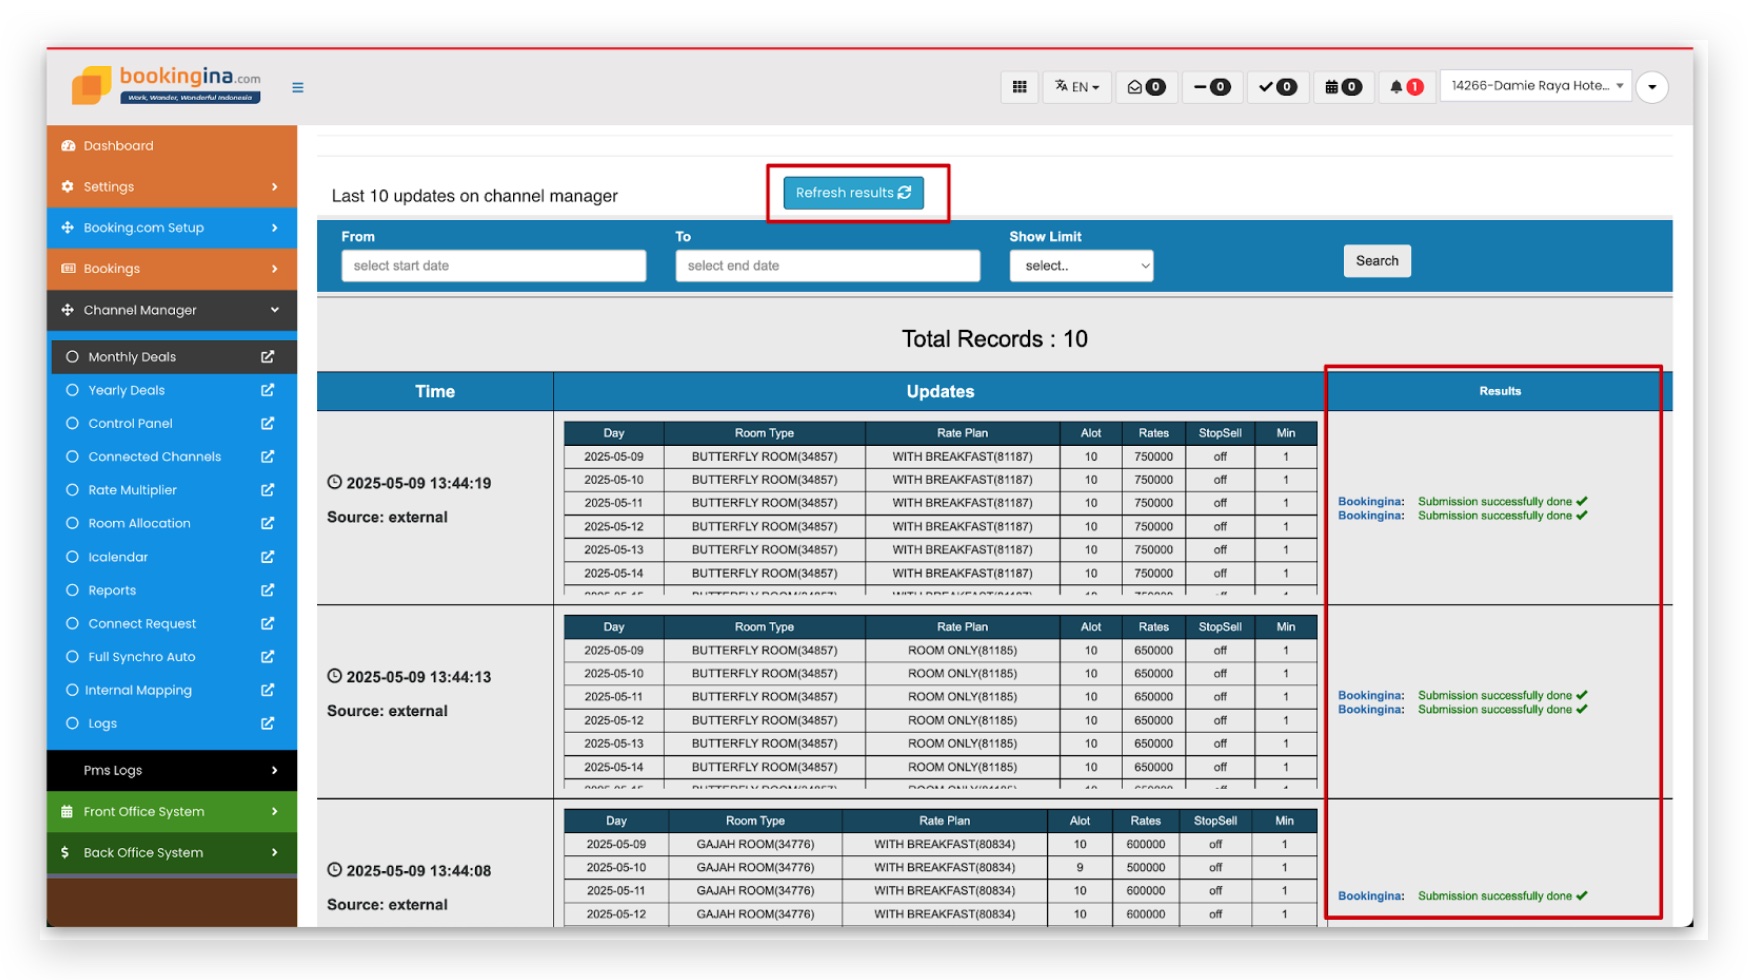Click the Updates column header
This screenshot has height=980, width=1748.
coord(940,392)
